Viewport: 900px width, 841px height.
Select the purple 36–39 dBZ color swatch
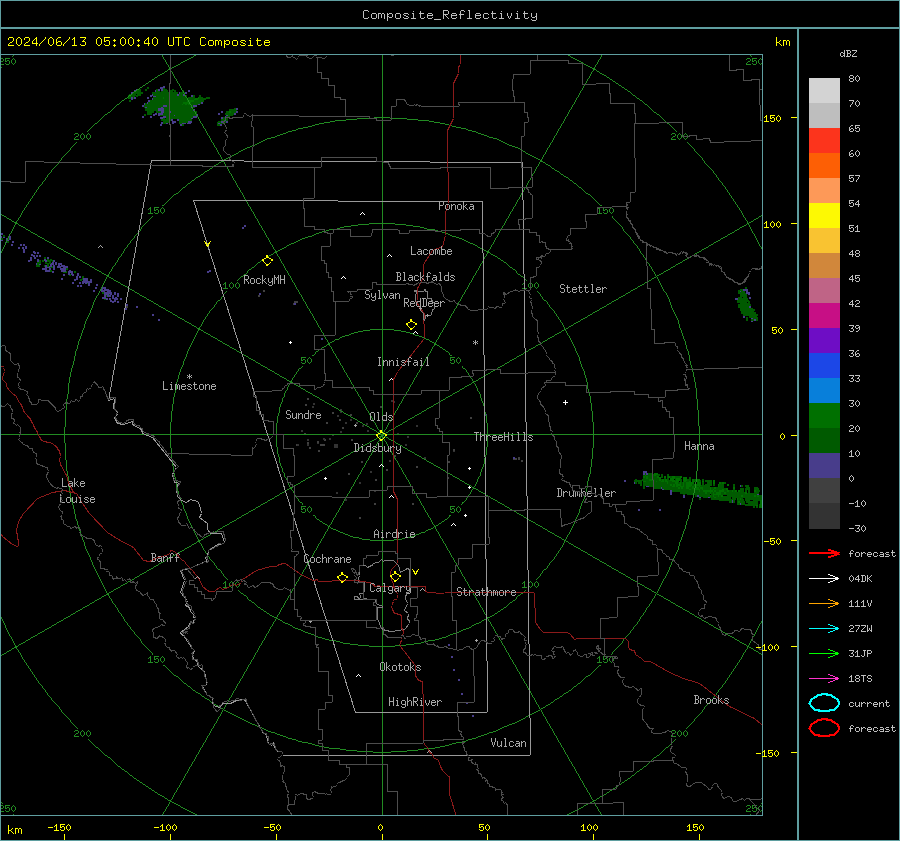[x=824, y=340]
